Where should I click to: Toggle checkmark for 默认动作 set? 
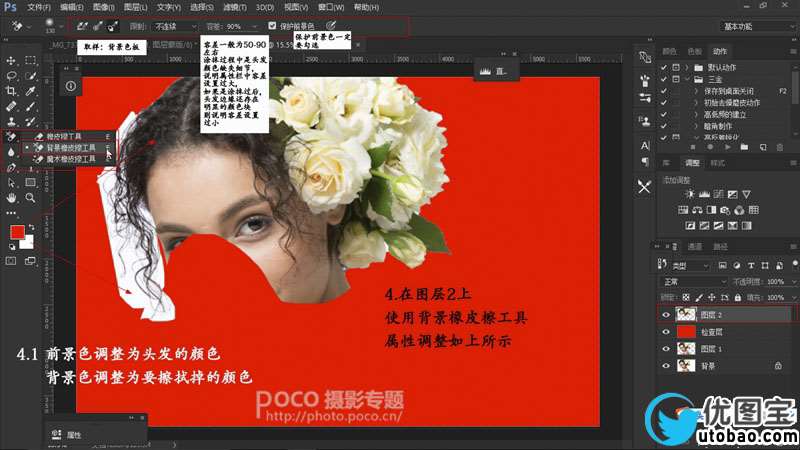click(x=663, y=67)
